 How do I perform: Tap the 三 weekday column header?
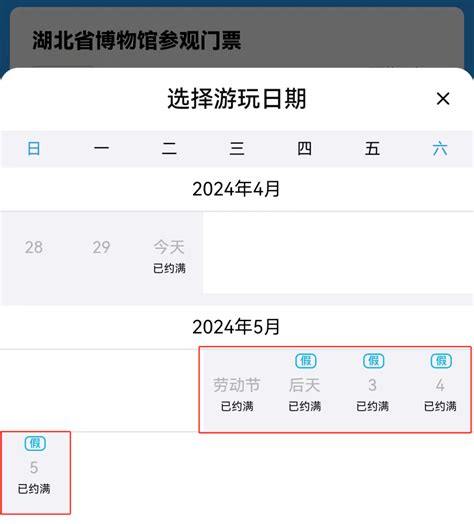[x=237, y=149]
